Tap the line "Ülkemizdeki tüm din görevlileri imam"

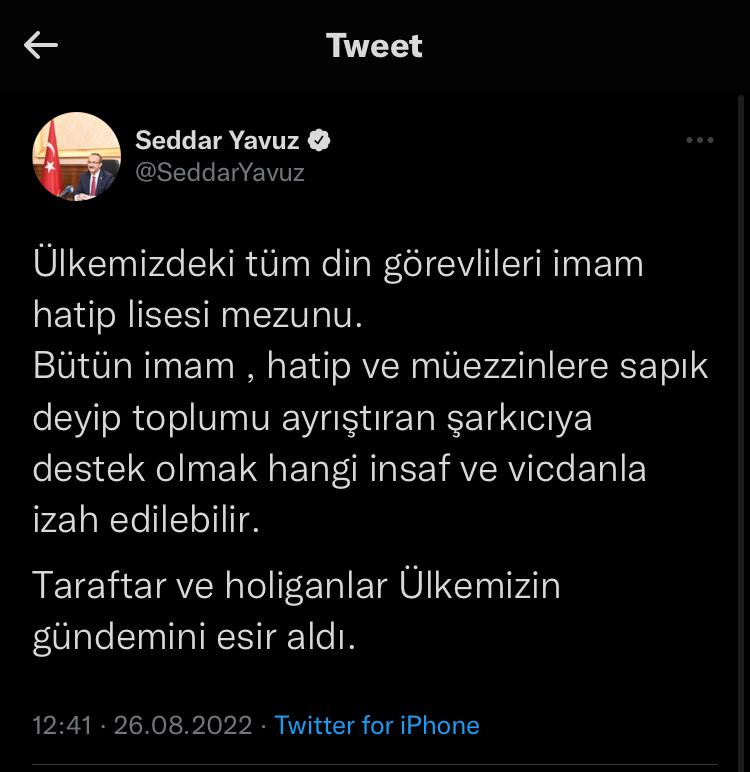pos(338,265)
